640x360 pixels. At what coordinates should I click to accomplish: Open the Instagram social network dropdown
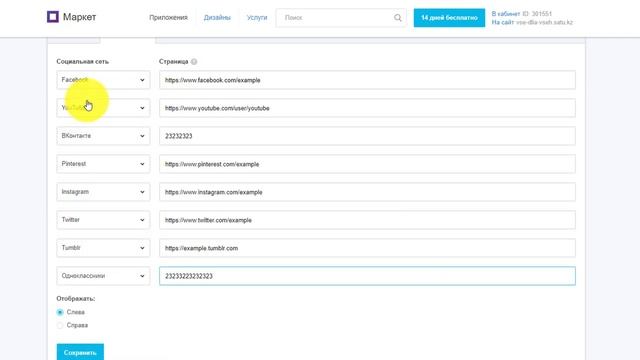click(x=103, y=192)
